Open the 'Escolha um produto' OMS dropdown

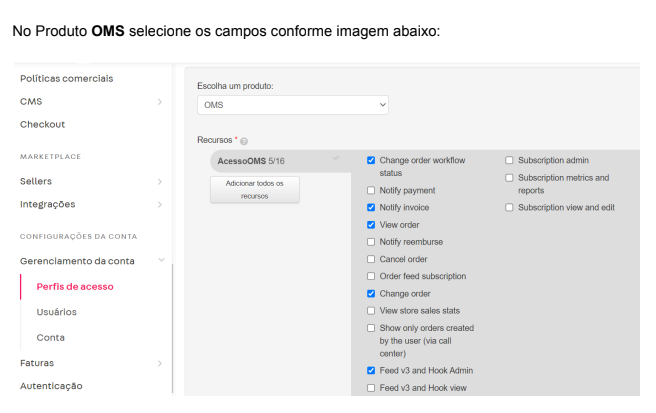[292, 104]
